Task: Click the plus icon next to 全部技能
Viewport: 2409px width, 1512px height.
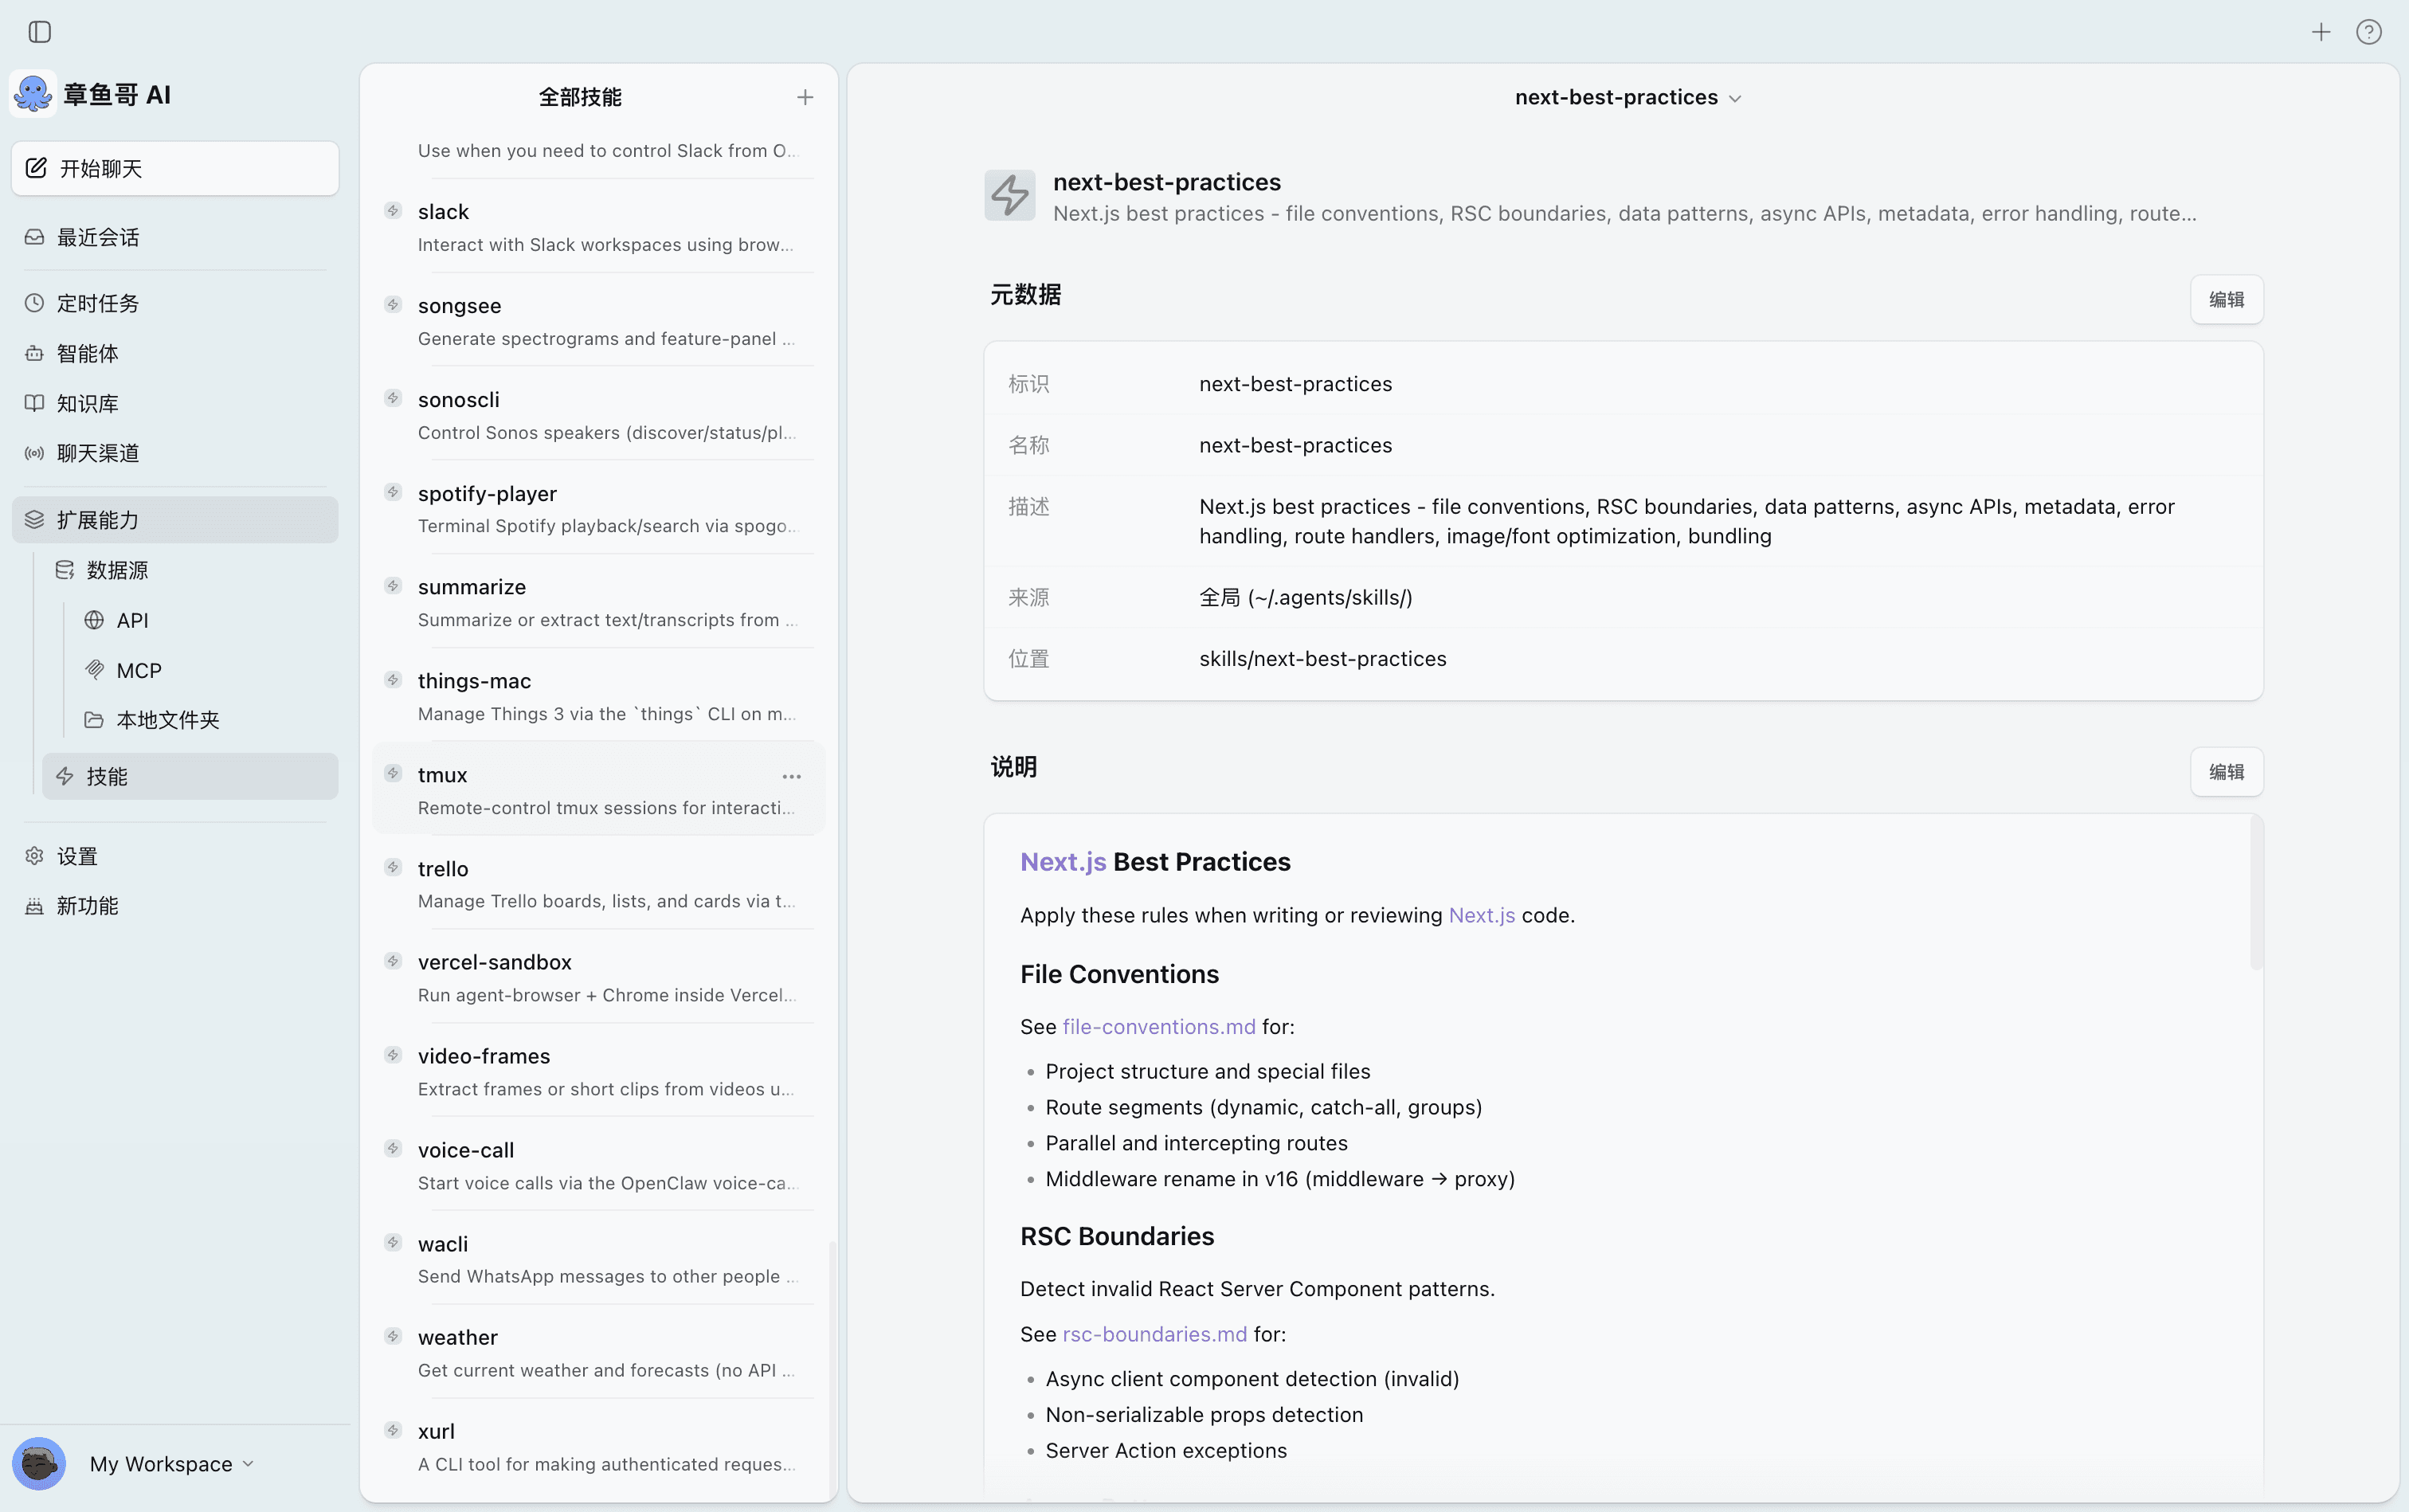Action: (805, 97)
